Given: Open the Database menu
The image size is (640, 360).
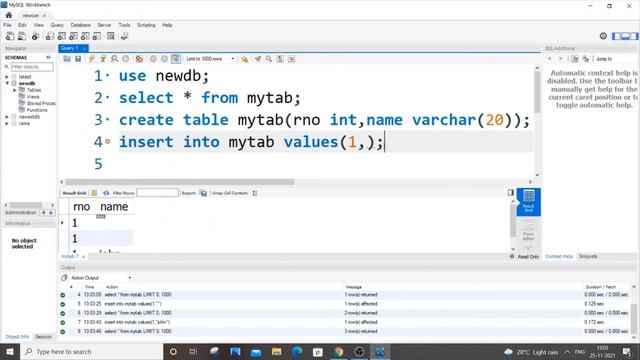Looking at the screenshot, I should (80, 25).
